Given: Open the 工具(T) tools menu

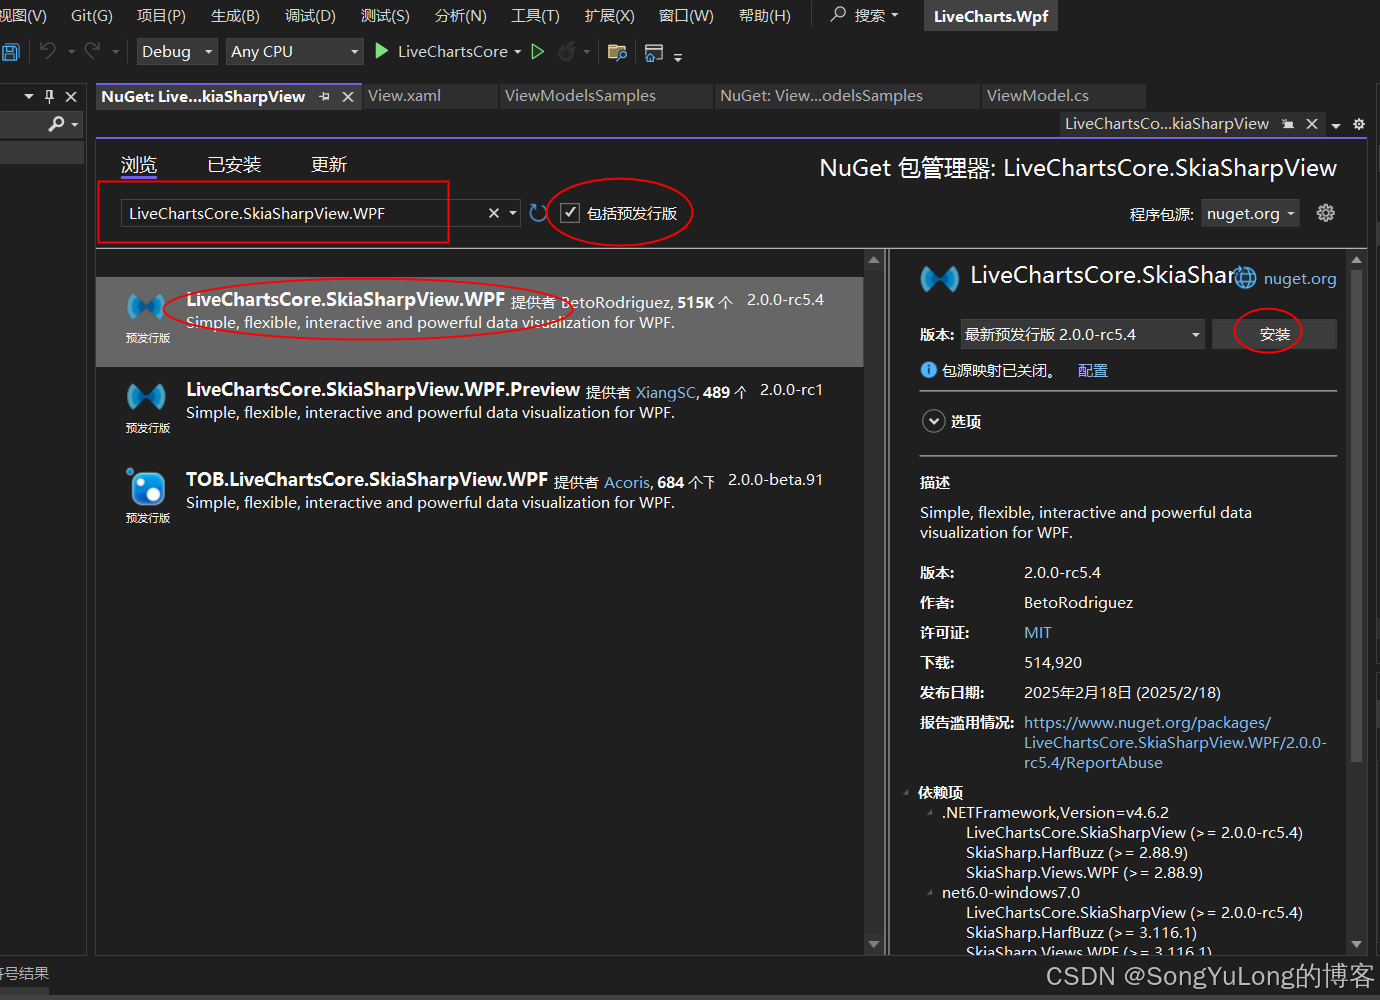Looking at the screenshot, I should (535, 15).
